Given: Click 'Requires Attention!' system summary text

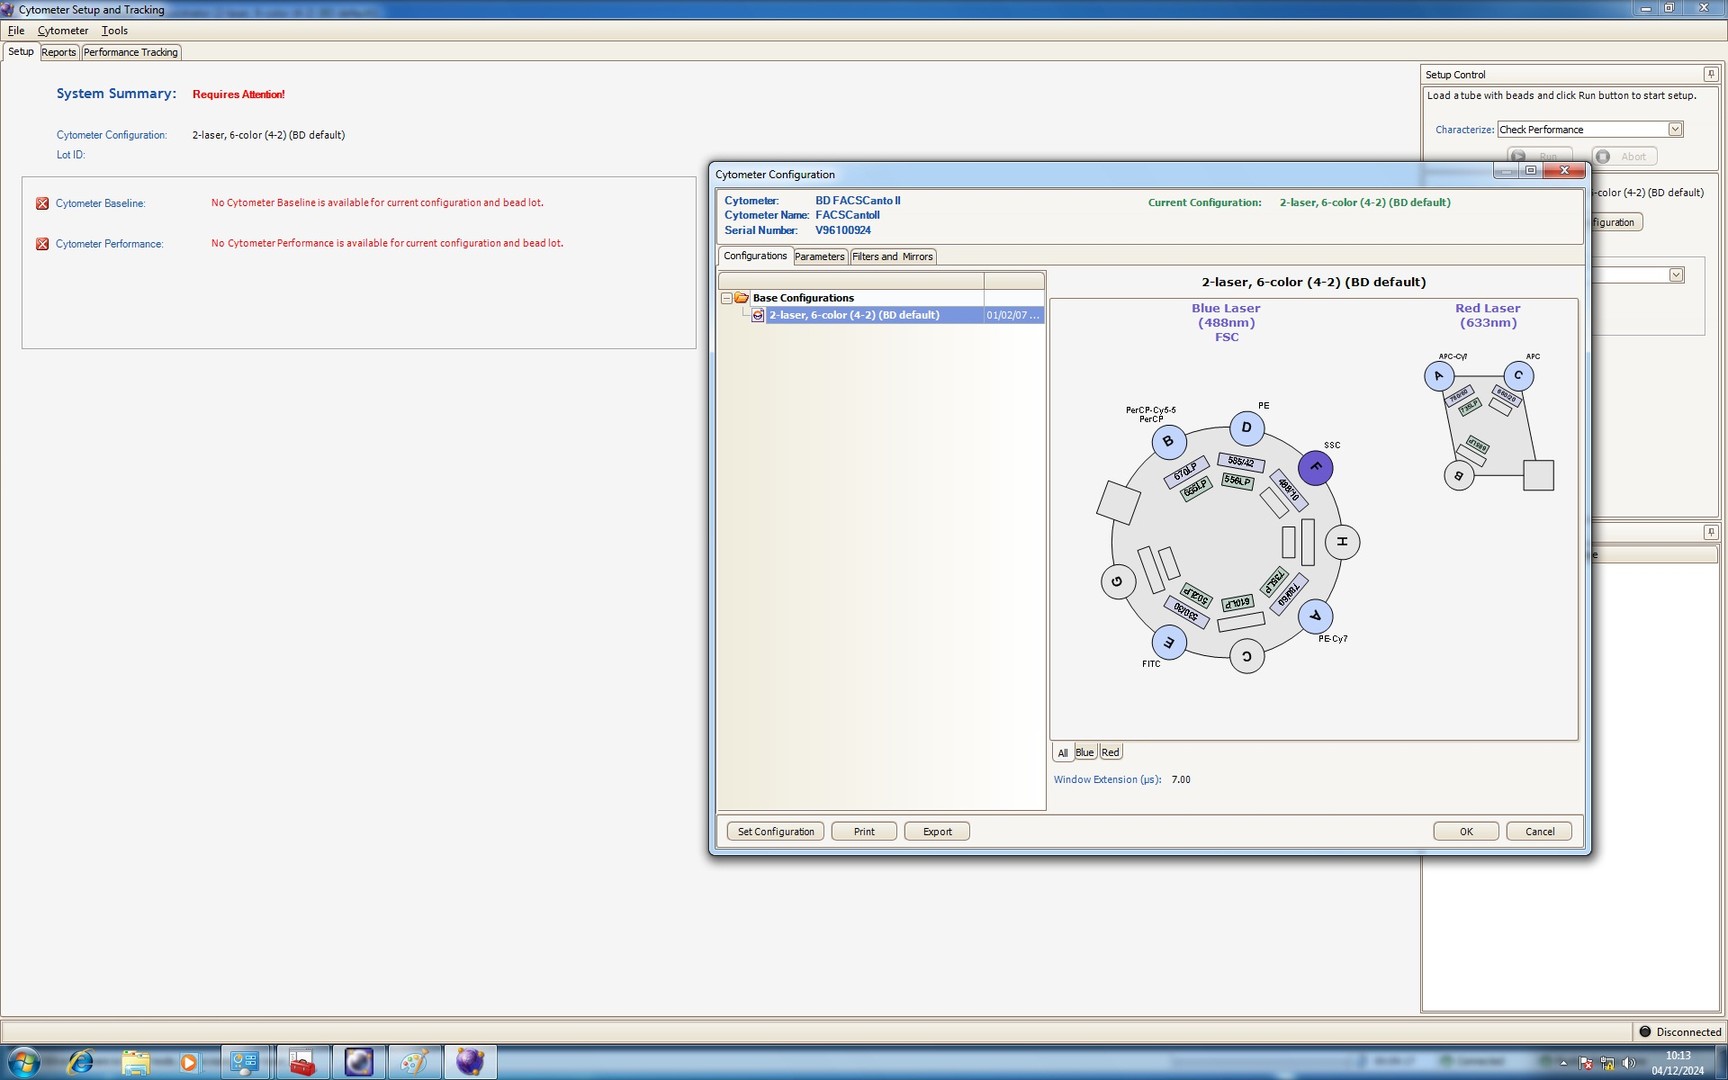Looking at the screenshot, I should (238, 94).
